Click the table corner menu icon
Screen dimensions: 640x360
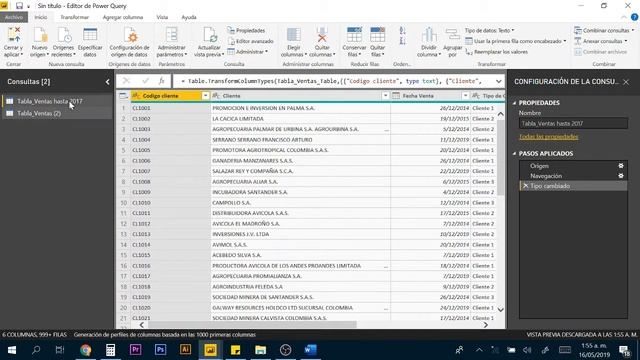pos(123,96)
